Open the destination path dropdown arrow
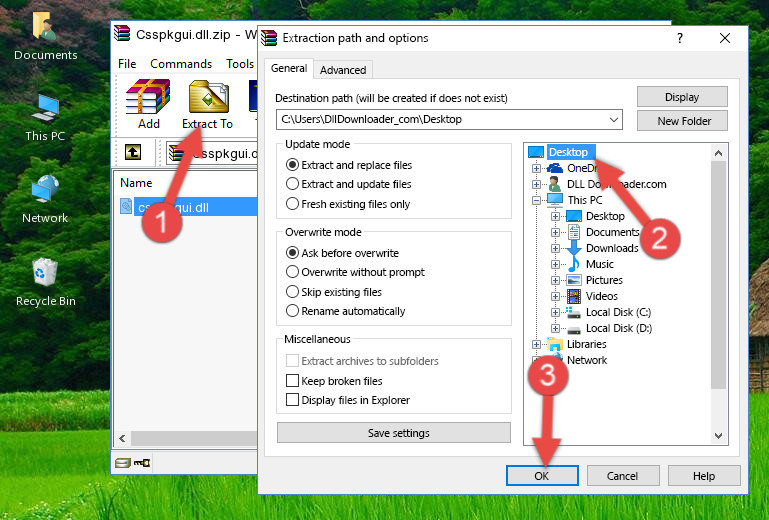Screen dimensions: 769x520 coord(614,119)
